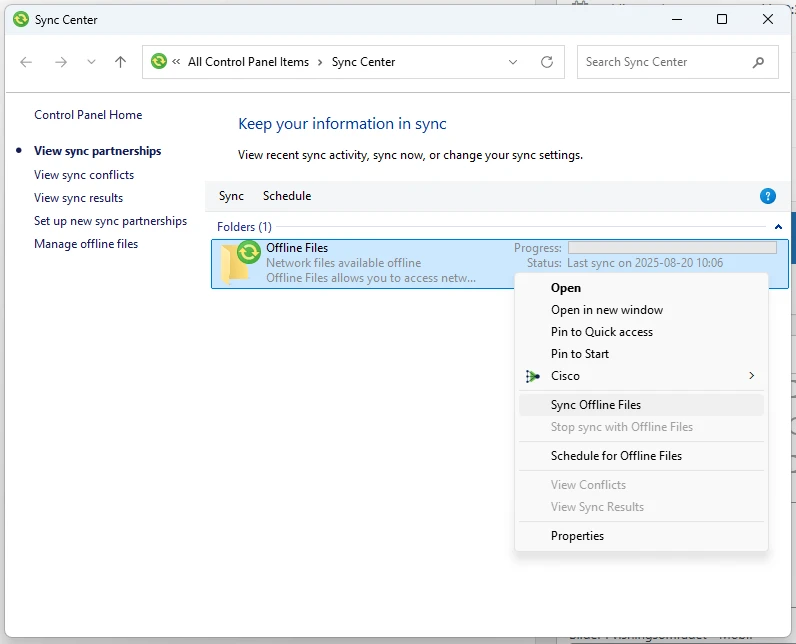Choose Sync Offline Files
Image resolution: width=796 pixels, height=644 pixels.
point(641,405)
